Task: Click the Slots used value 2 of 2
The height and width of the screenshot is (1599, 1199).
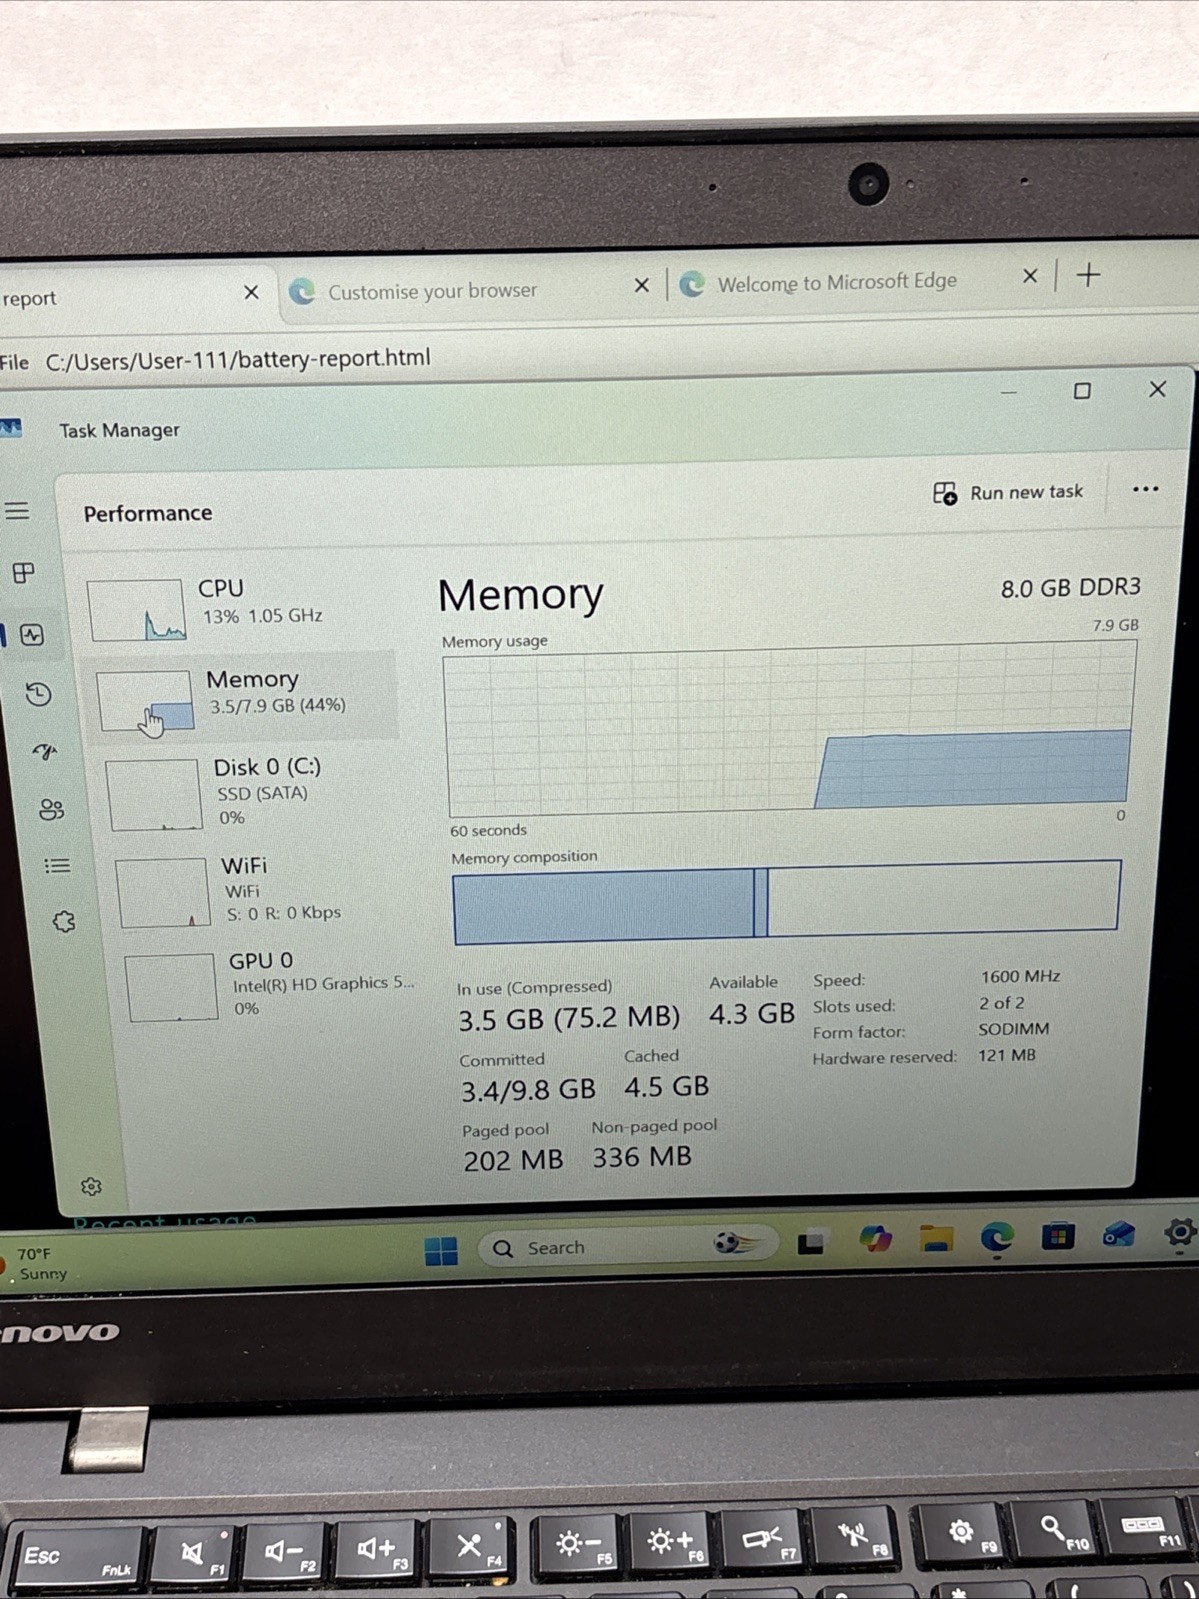Action: coord(1001,1003)
